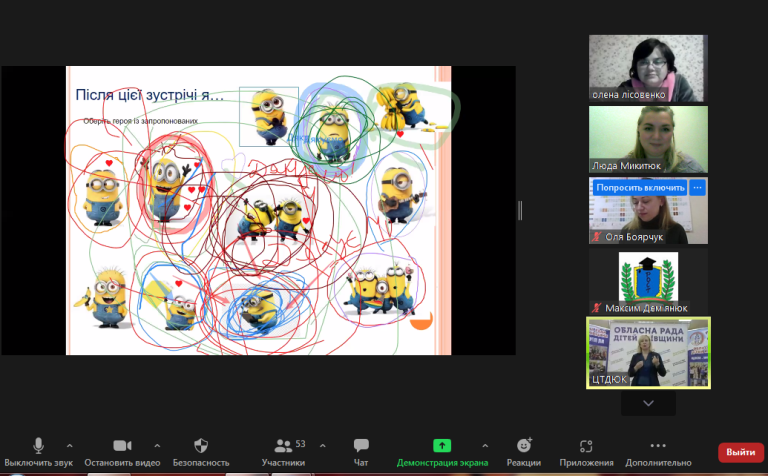Click Попросить включить button on Оля Боярчук
Viewport: 768px width, 476px height.
640,188
